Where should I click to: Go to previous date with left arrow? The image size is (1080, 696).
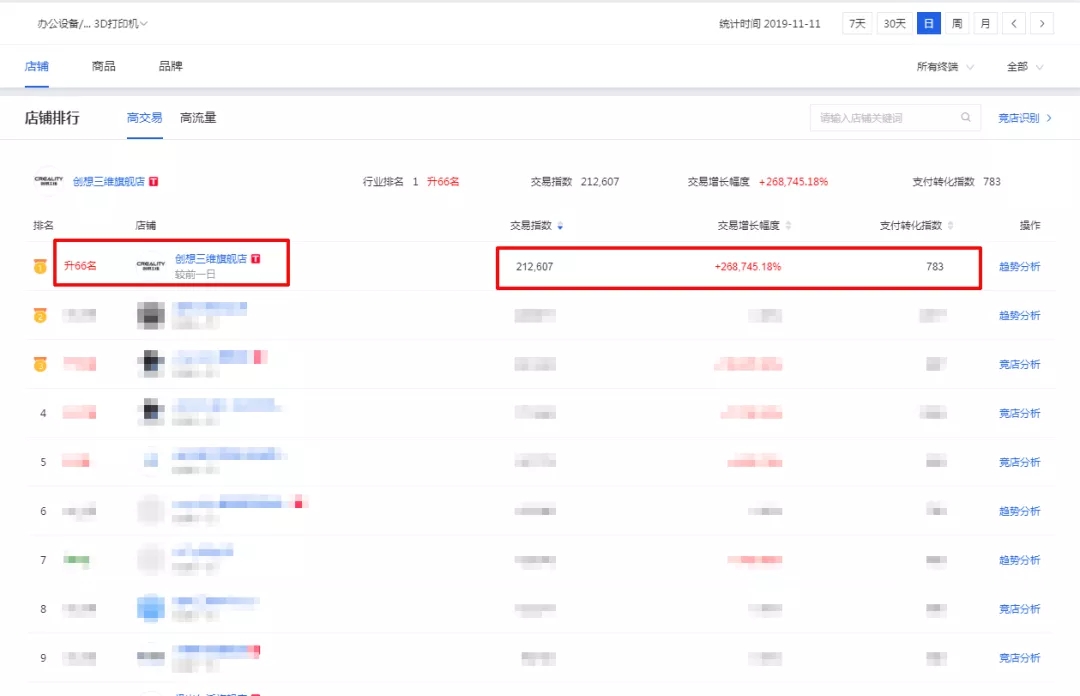tap(1014, 23)
